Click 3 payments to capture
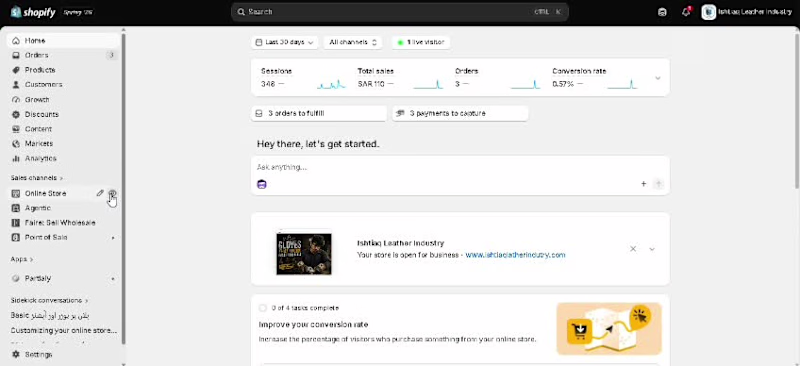The image size is (800, 366). coord(460,113)
